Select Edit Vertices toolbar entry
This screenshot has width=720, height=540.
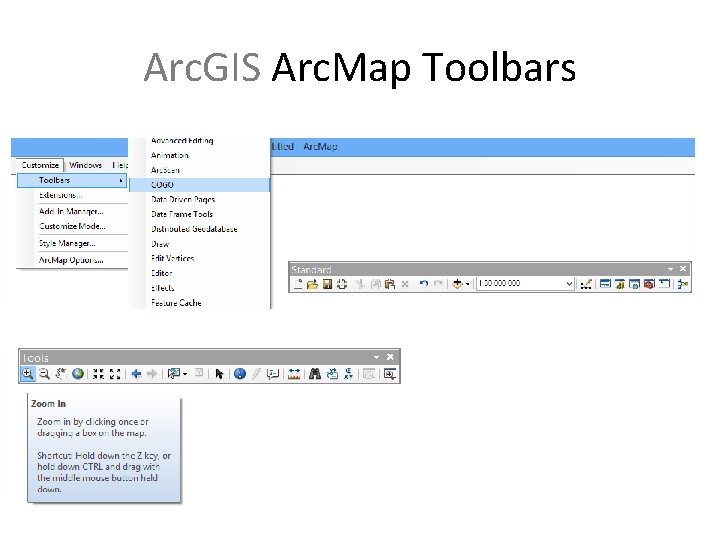click(173, 258)
